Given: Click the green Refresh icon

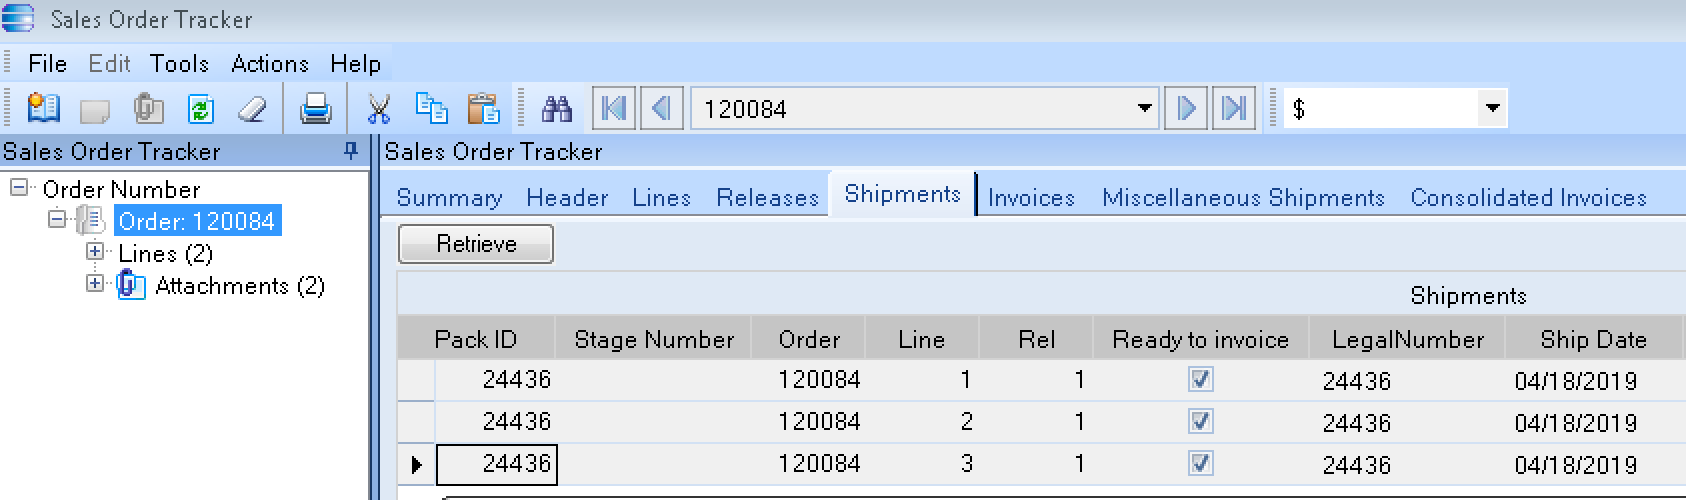Looking at the screenshot, I should click(201, 108).
